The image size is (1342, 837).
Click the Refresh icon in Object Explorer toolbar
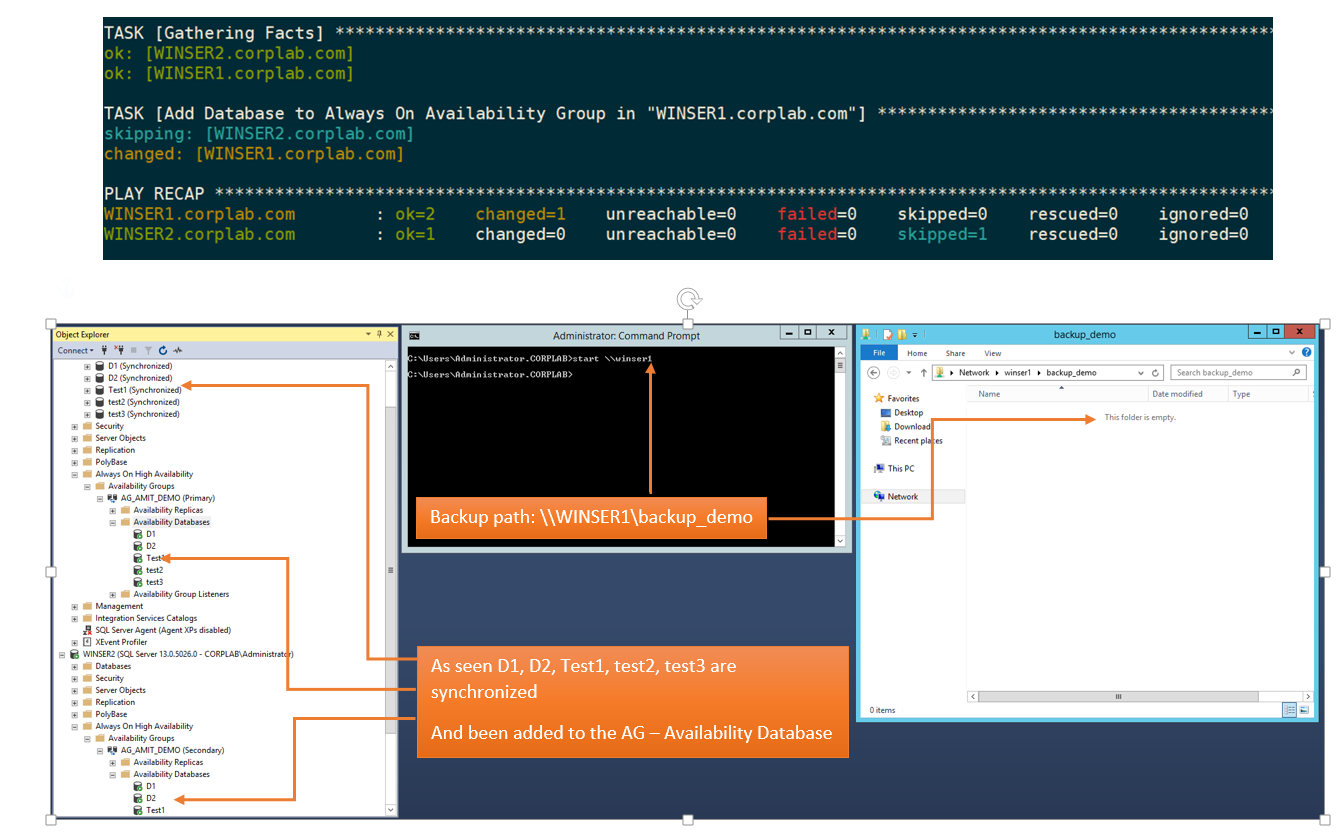tap(163, 350)
